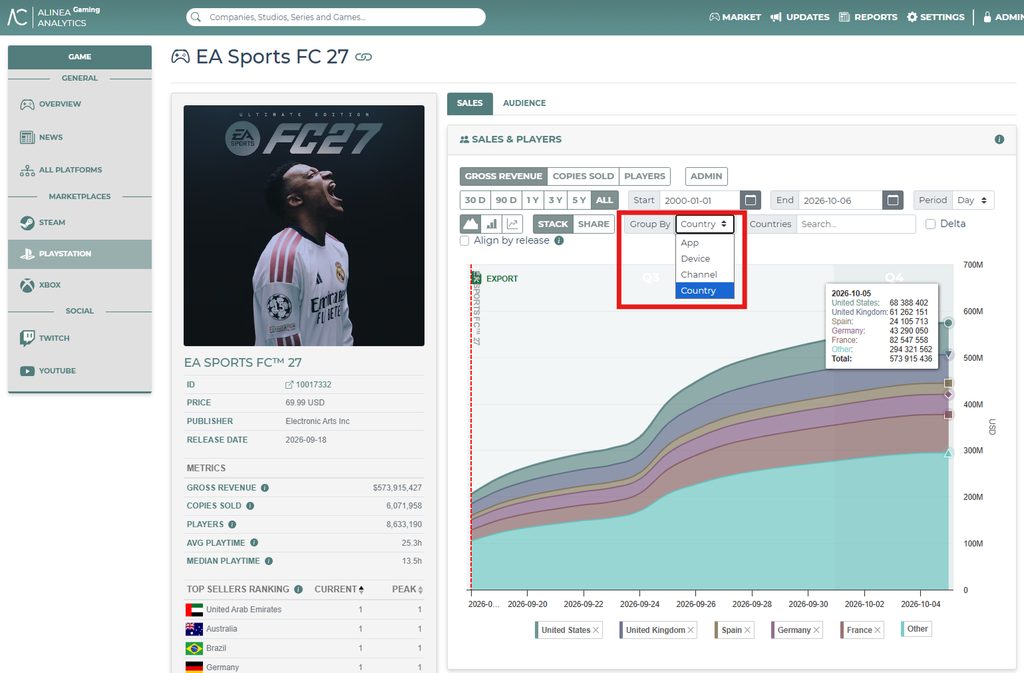The width and height of the screenshot is (1024, 673).
Task: Click the ADMIN button in the chart
Action: (706, 176)
